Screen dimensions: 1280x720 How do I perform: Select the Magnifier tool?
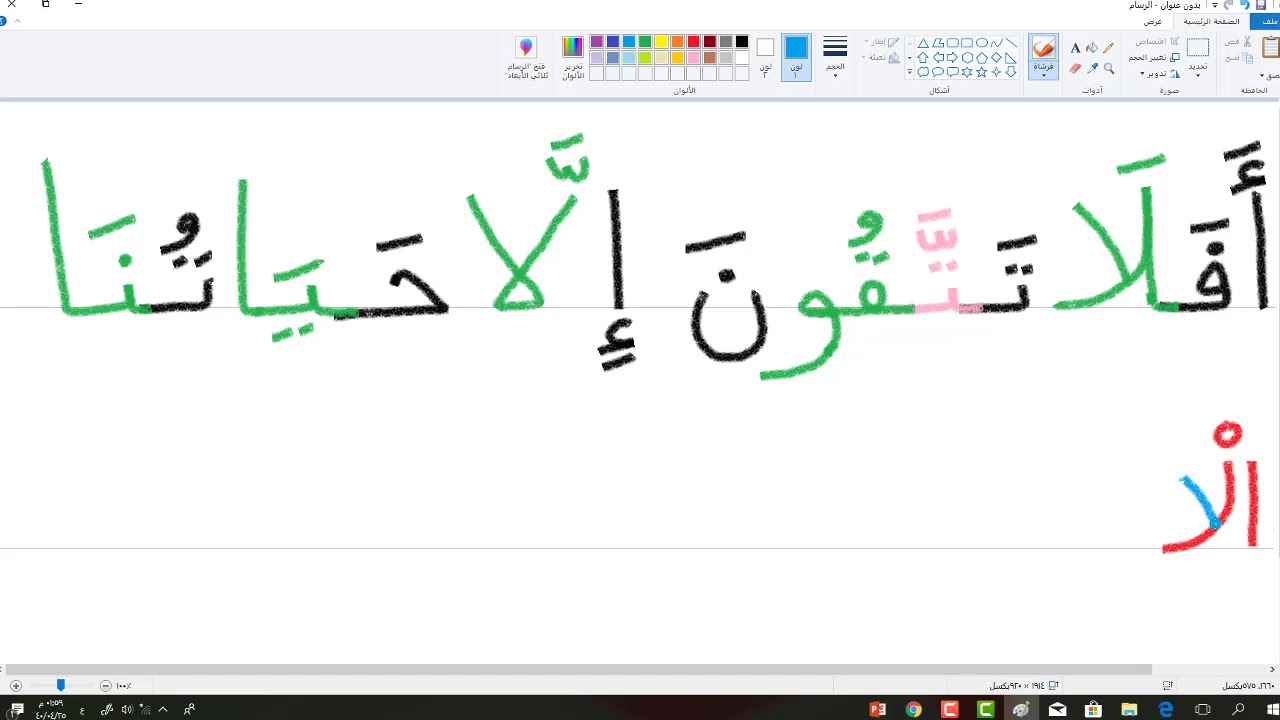pyautogui.click(x=1109, y=69)
